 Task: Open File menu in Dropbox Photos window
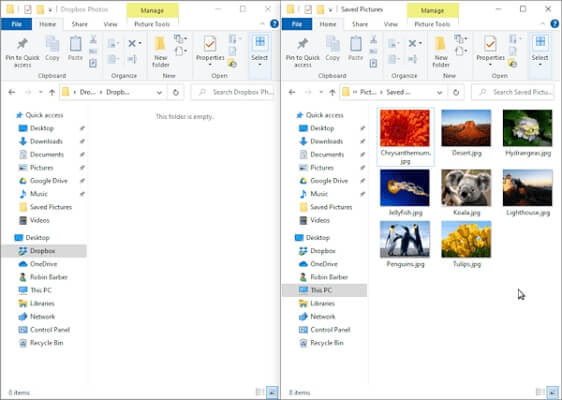(16, 24)
